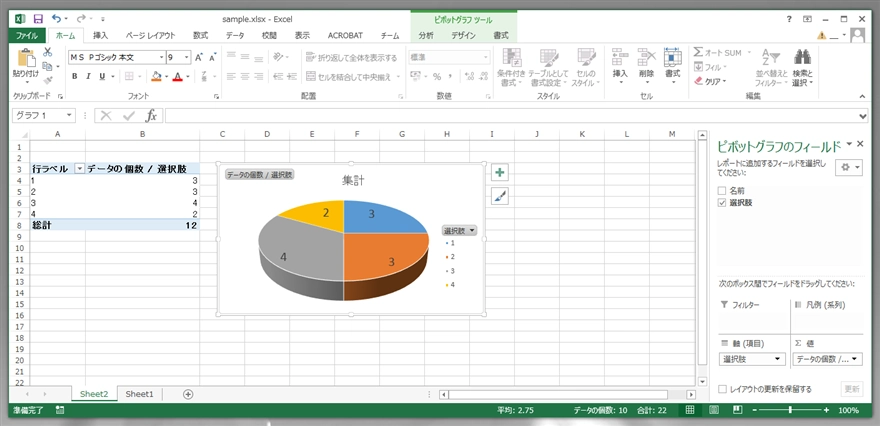Check the 名前 field checkbox
Image resolution: width=880 pixels, height=426 pixels.
coord(722,191)
